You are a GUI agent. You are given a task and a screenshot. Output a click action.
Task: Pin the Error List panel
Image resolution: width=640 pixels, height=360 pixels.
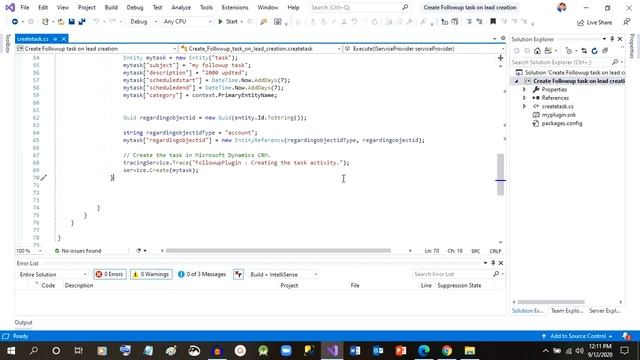pyautogui.click(x=493, y=263)
